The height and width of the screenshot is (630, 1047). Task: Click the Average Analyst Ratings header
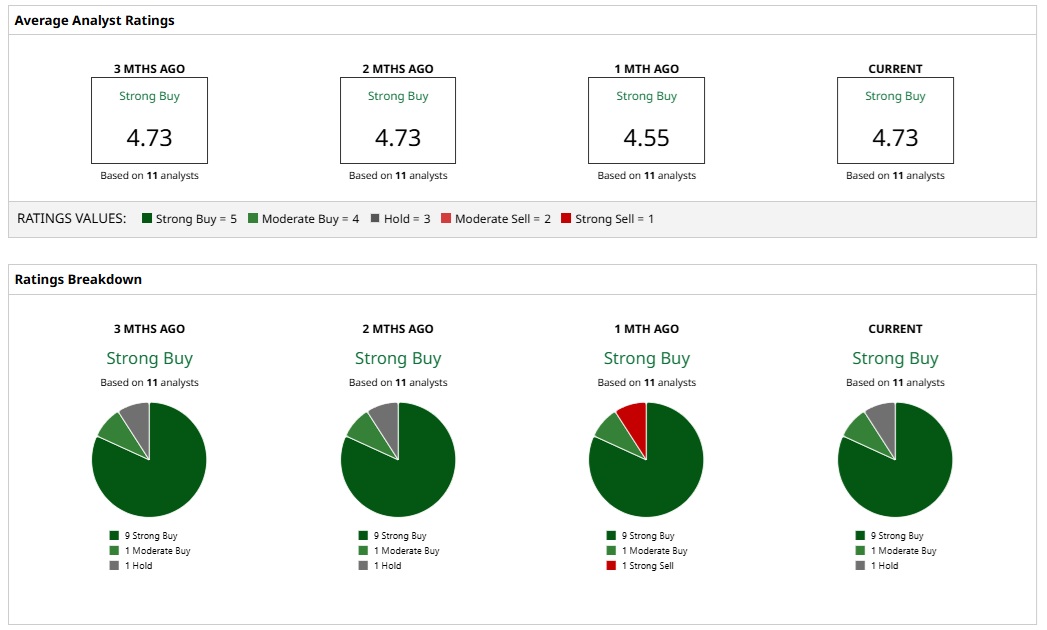click(94, 20)
